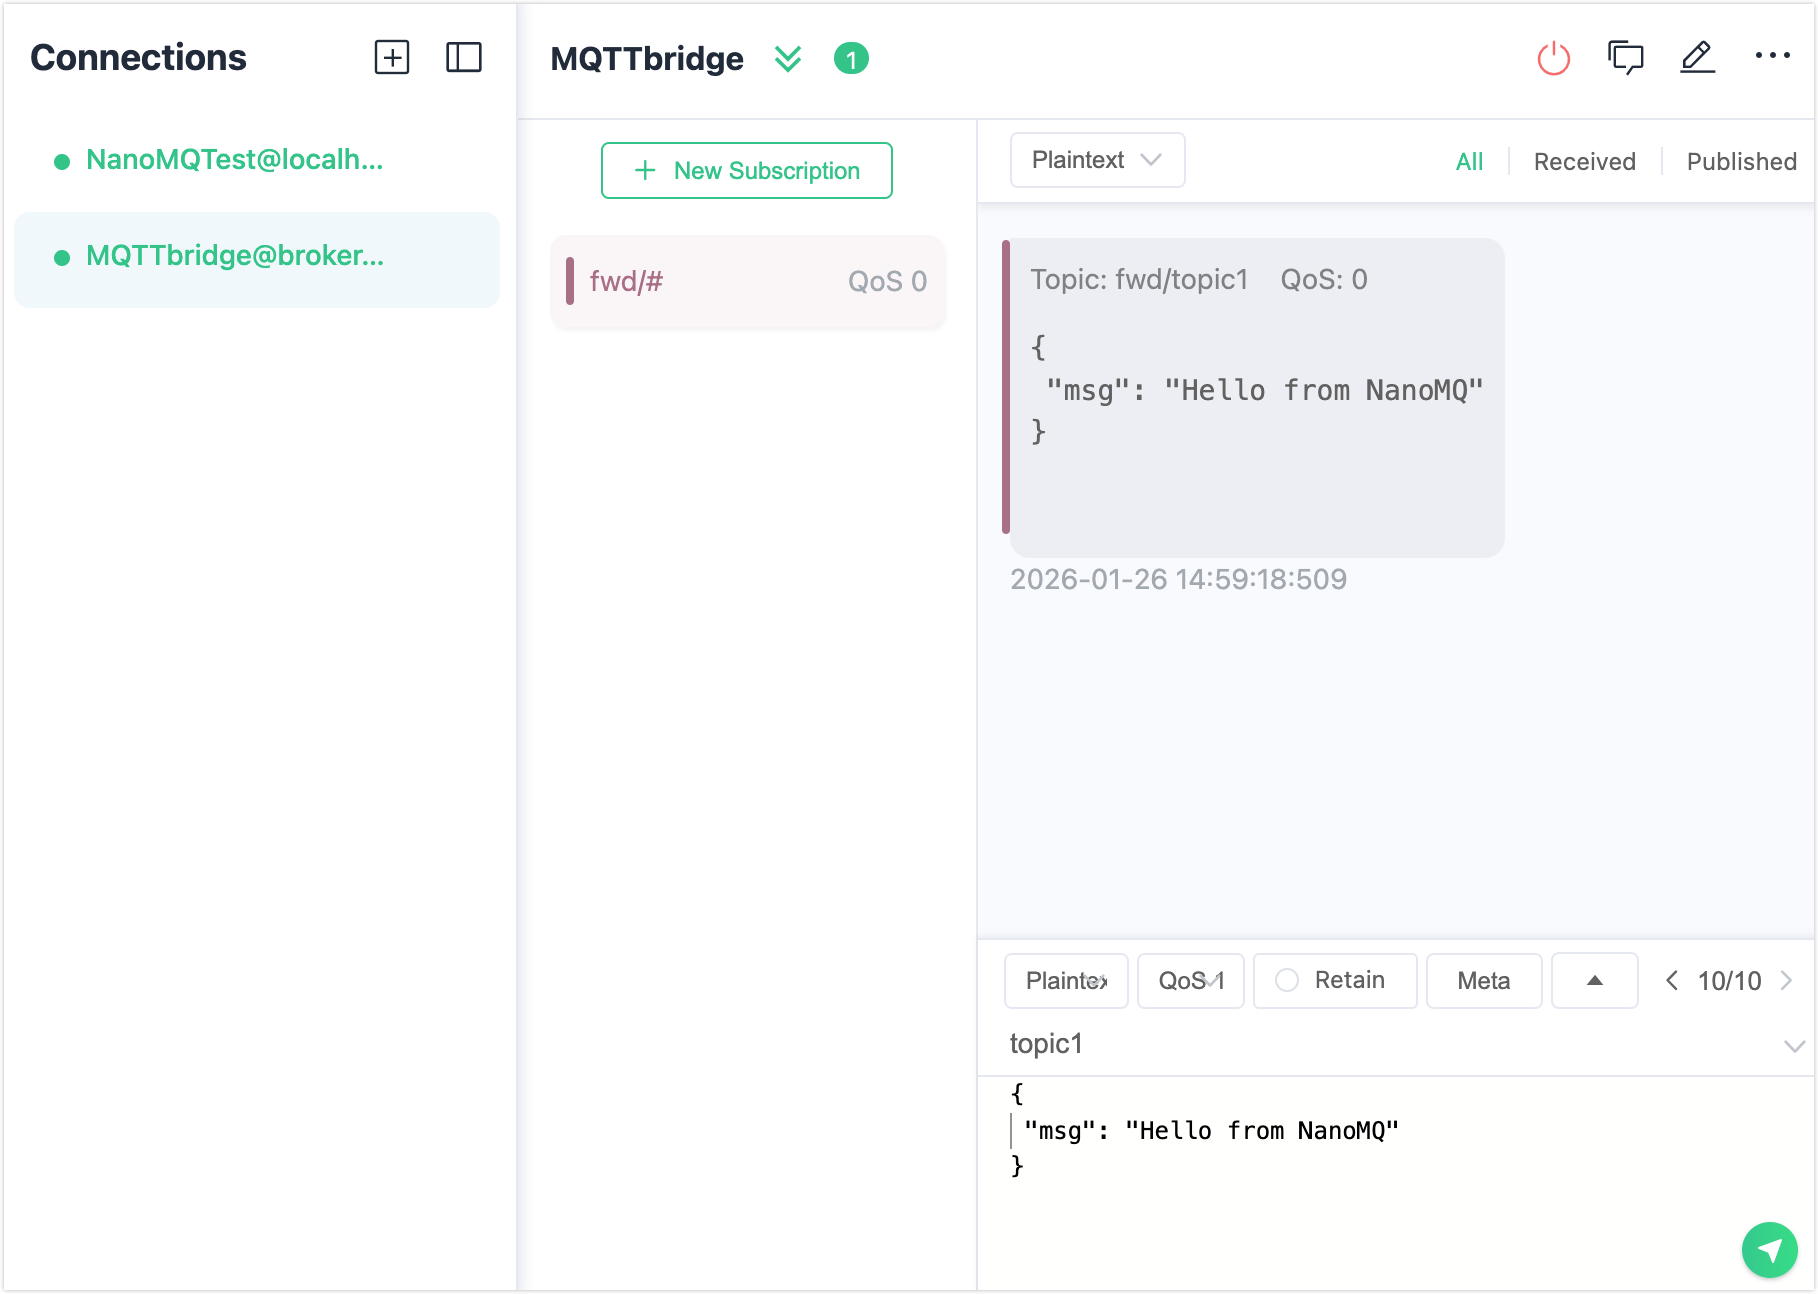The image size is (1818, 1294).
Task: Click the red disconnect power icon
Action: [1553, 58]
